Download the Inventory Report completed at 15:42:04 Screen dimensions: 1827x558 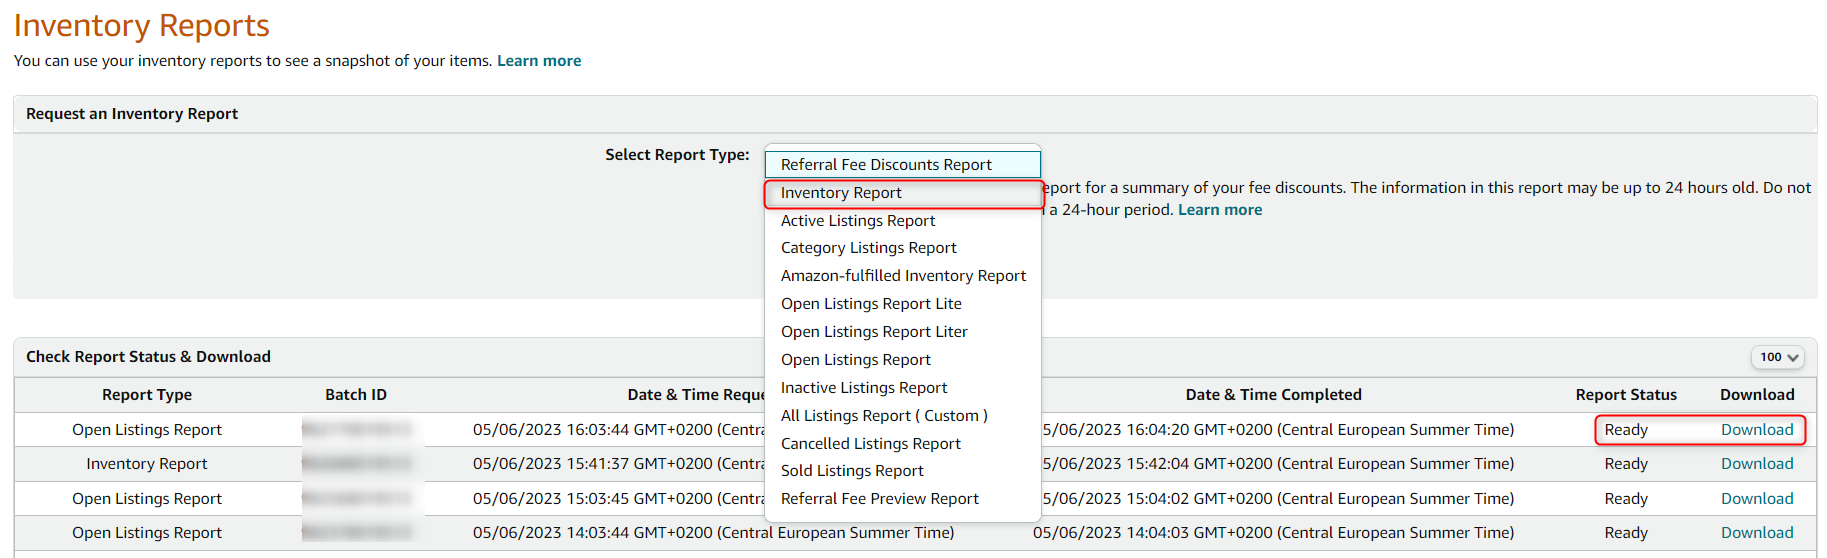click(x=1756, y=464)
